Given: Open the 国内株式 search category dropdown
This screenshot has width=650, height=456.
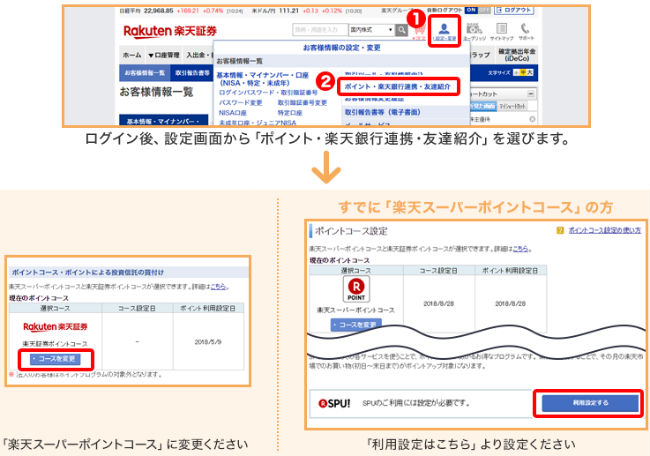Looking at the screenshot, I should [x=371, y=30].
